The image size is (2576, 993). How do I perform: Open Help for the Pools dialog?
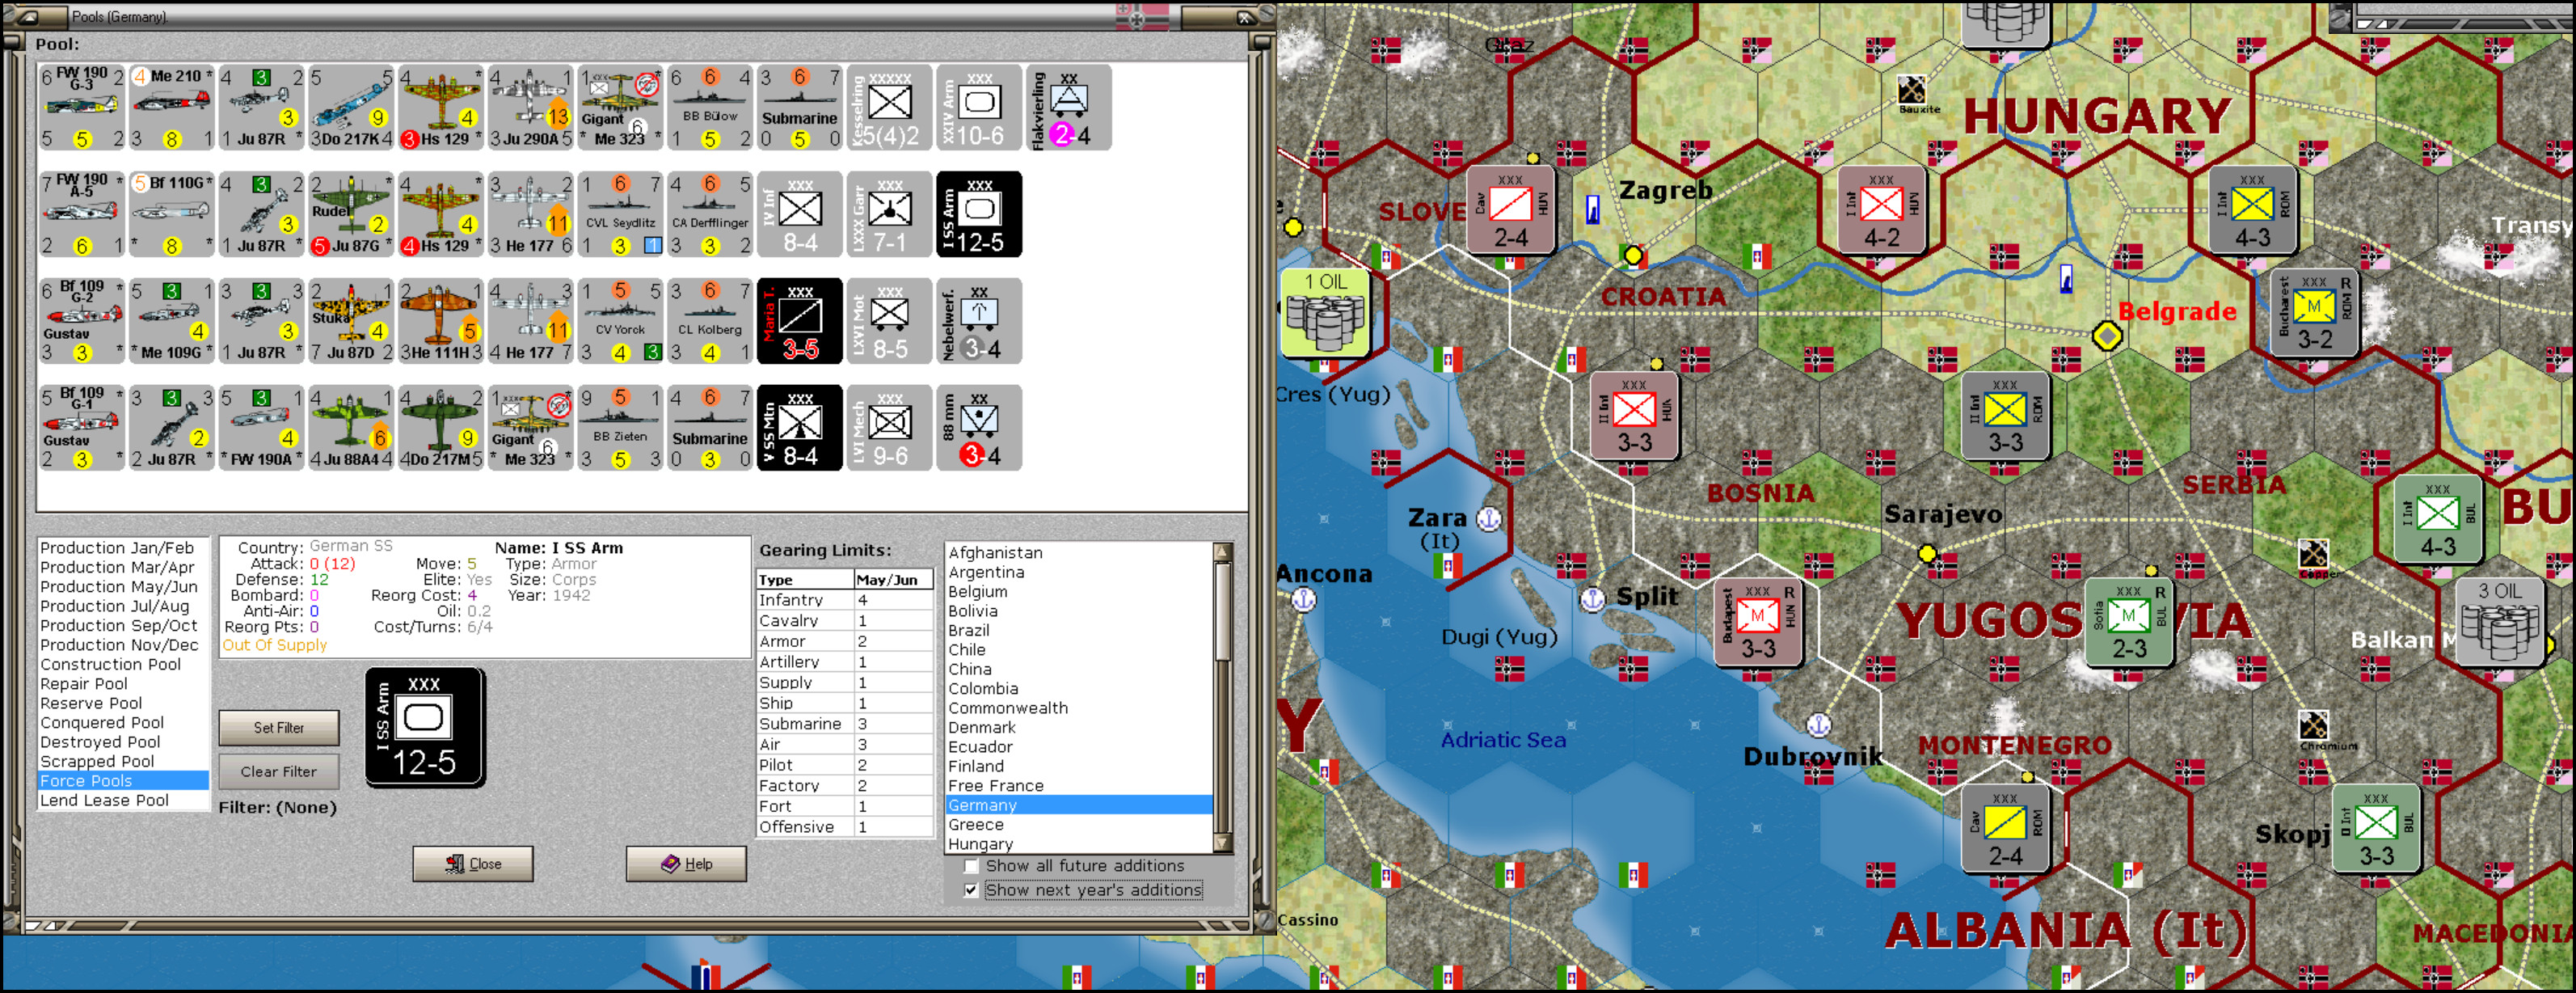tap(686, 864)
